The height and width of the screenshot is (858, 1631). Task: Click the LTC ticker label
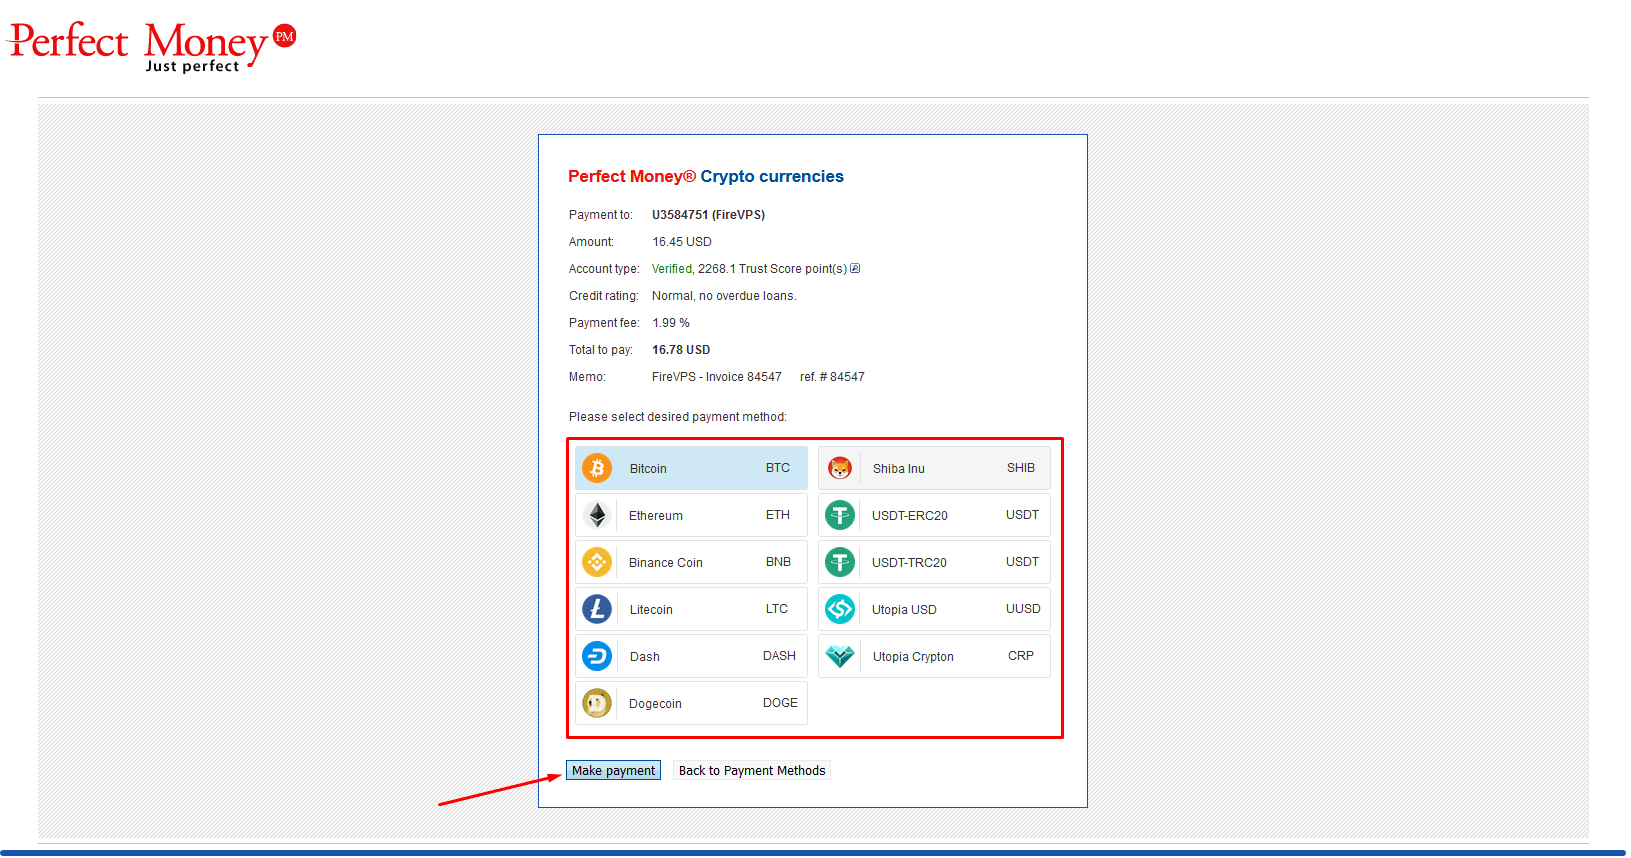777,609
